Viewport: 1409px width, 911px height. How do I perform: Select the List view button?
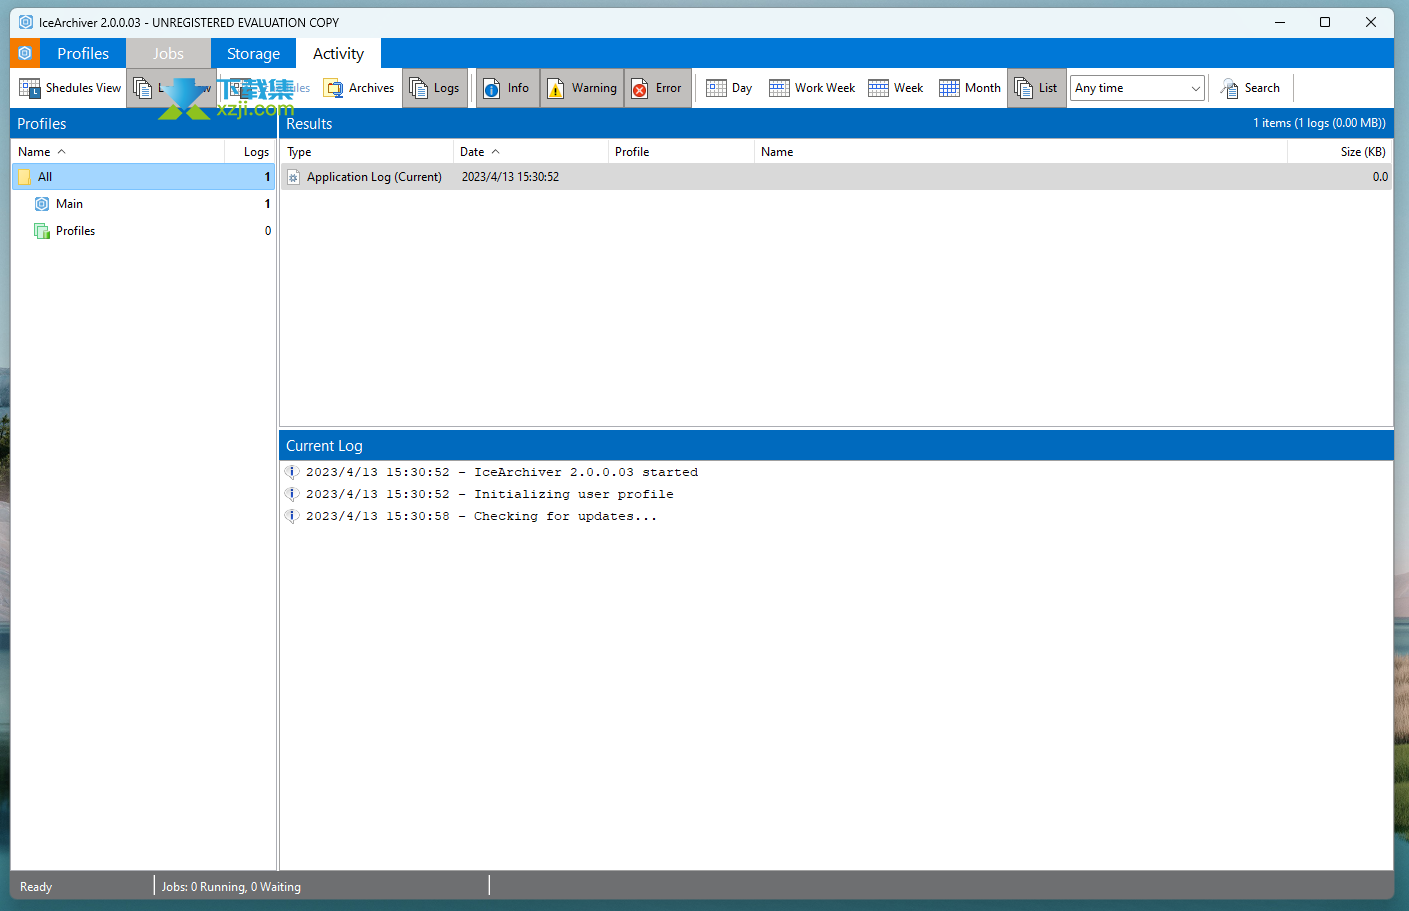(1036, 88)
